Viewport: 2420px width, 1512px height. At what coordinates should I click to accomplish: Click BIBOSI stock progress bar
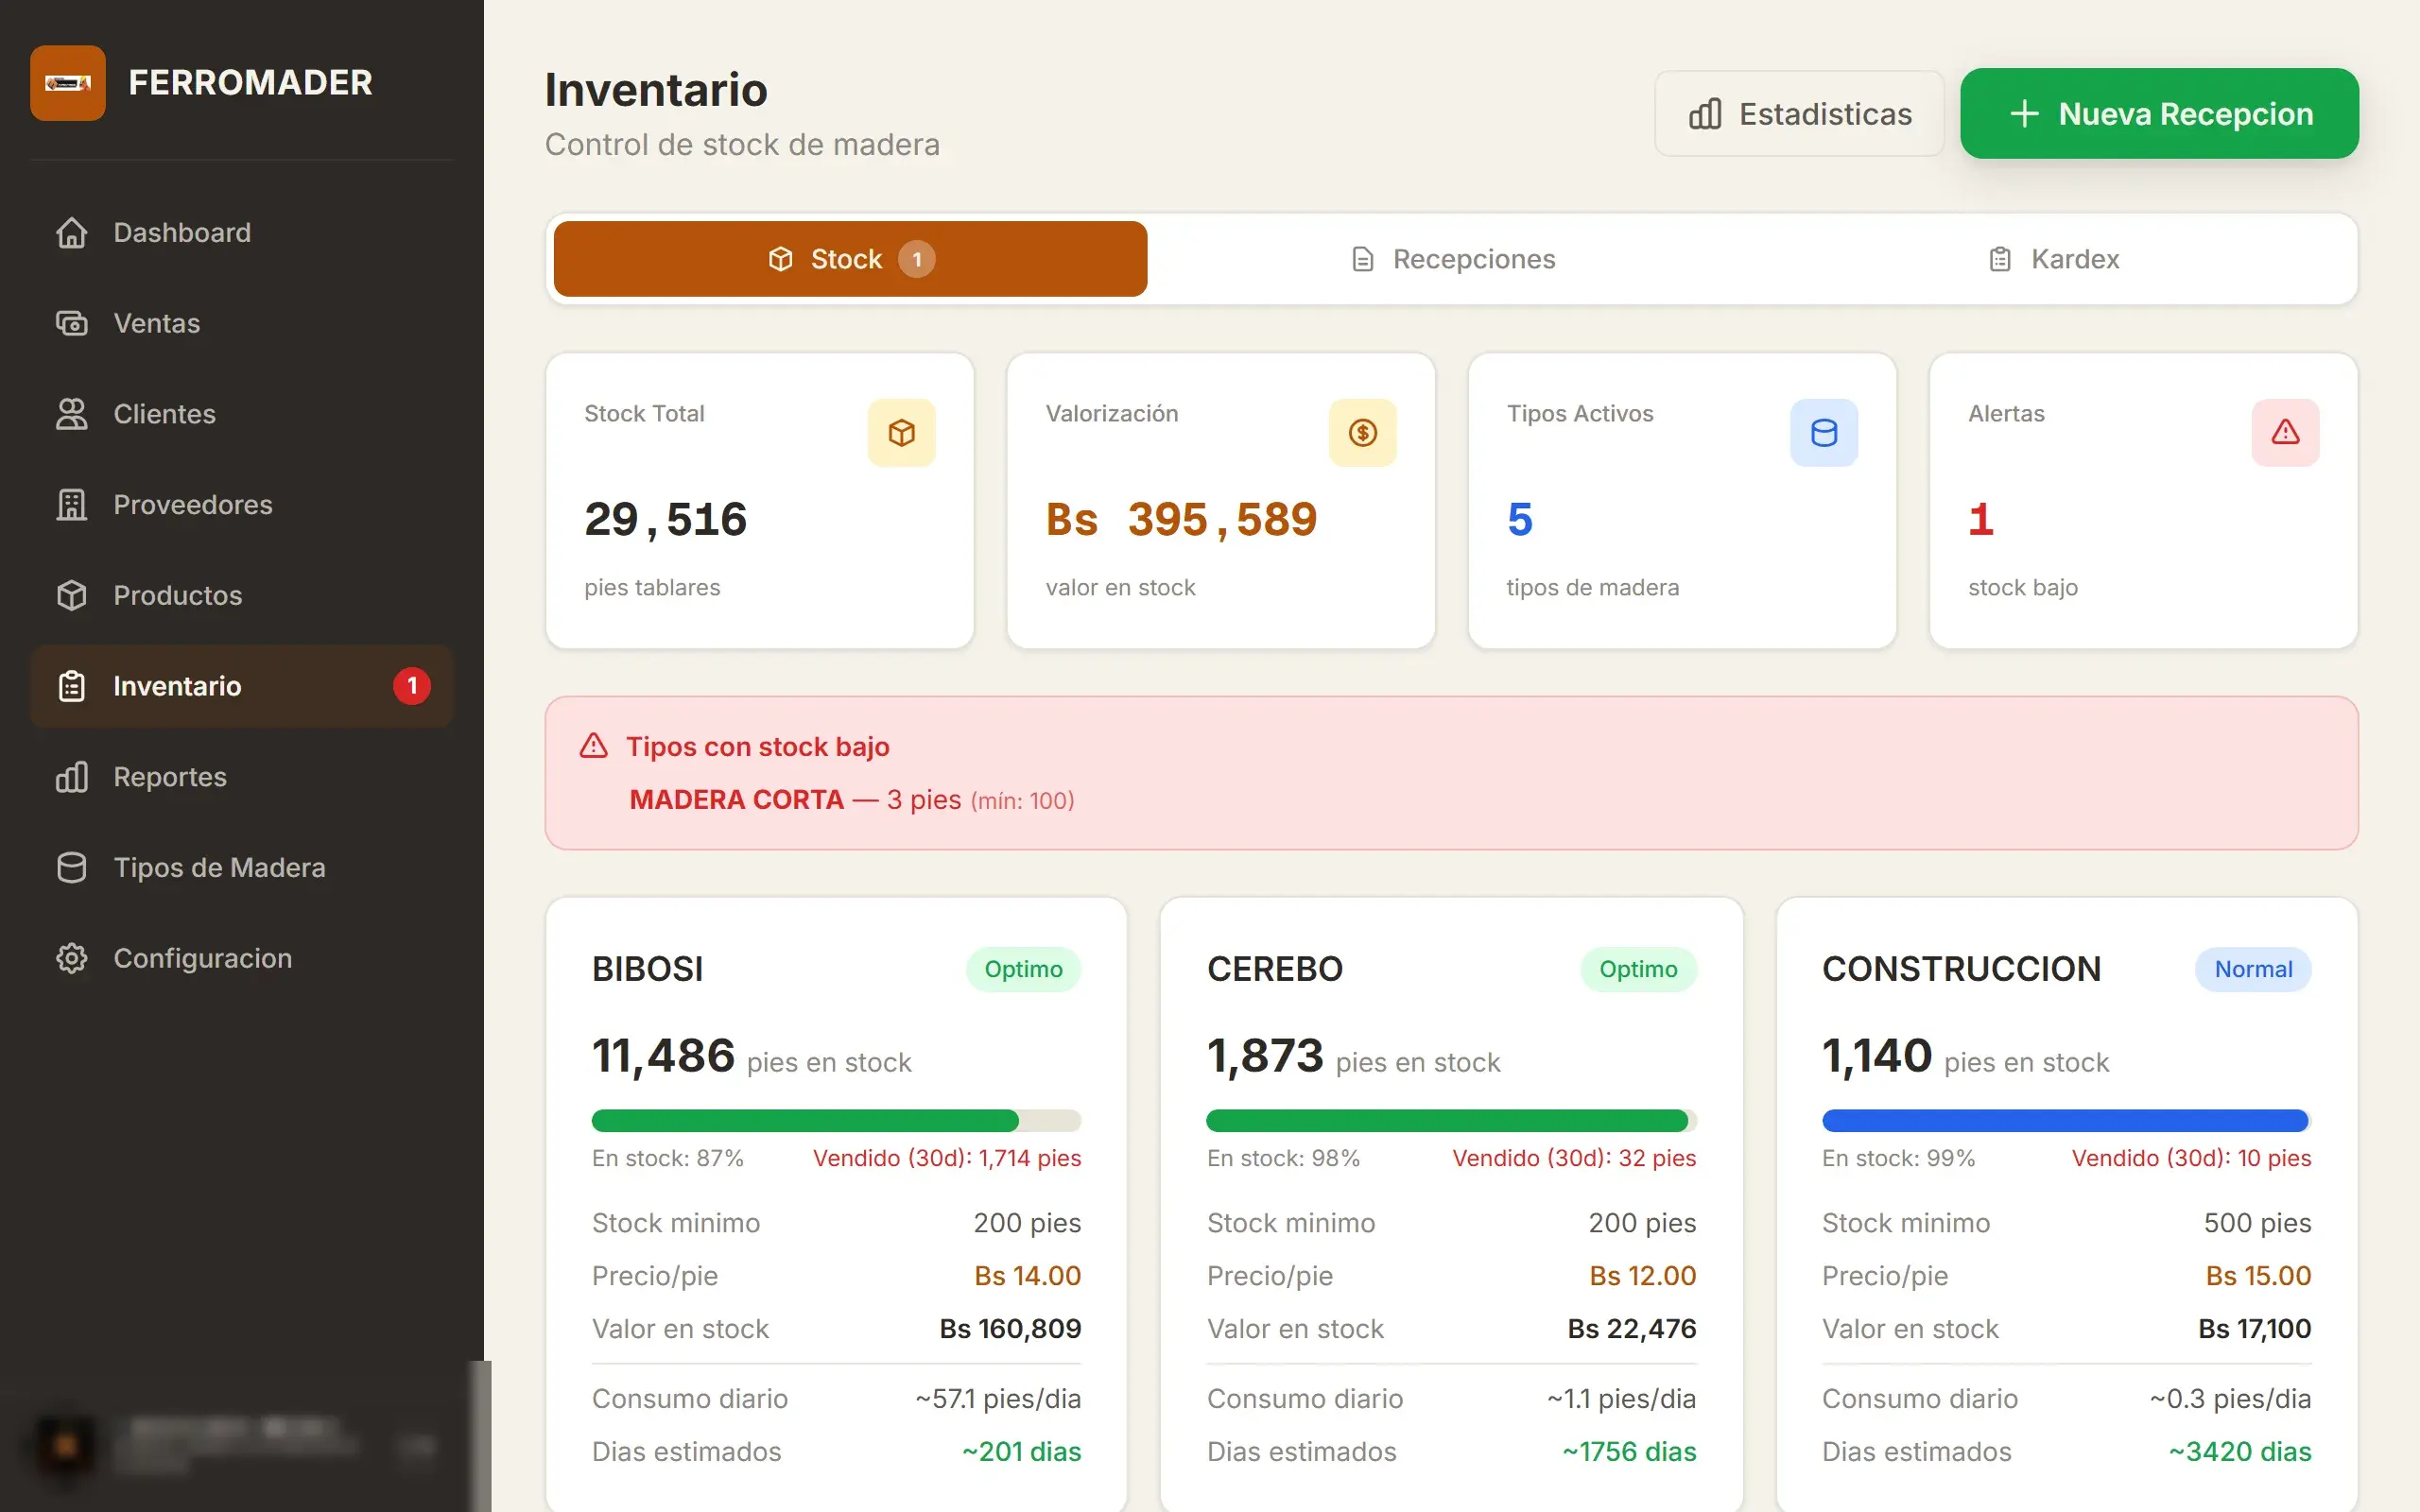(836, 1120)
